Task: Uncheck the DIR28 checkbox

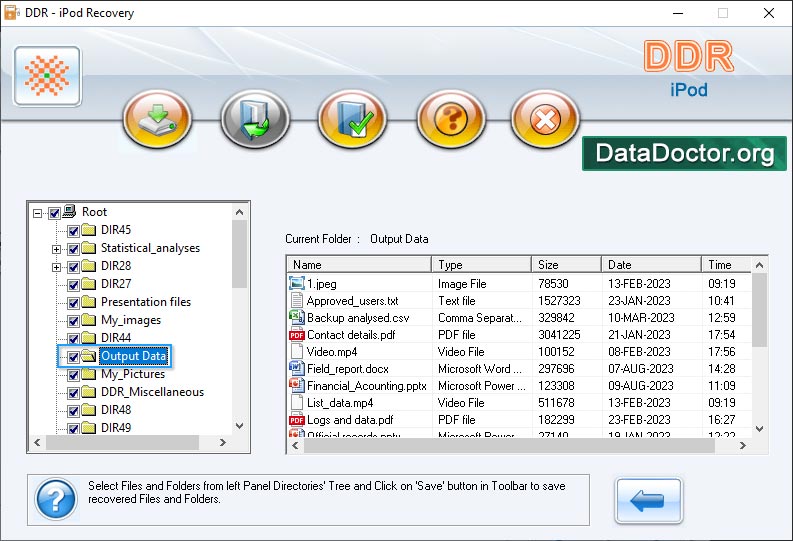Action: point(73,267)
